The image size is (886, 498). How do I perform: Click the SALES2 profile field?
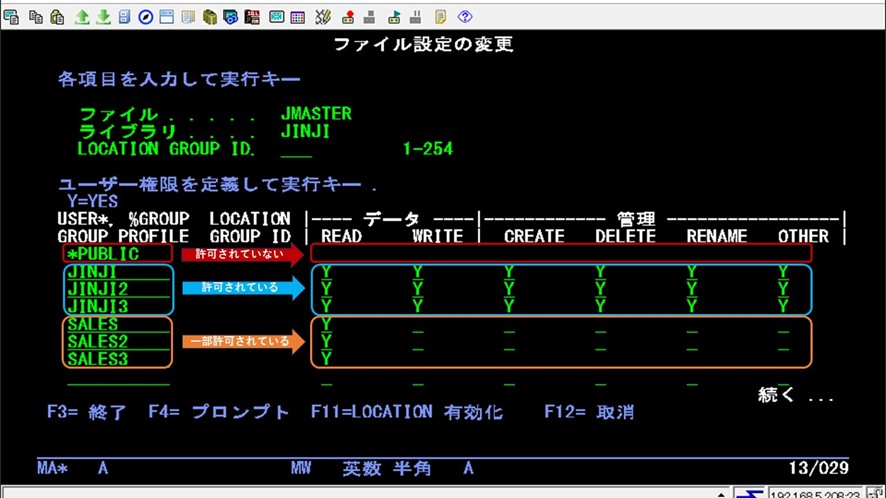click(118, 341)
